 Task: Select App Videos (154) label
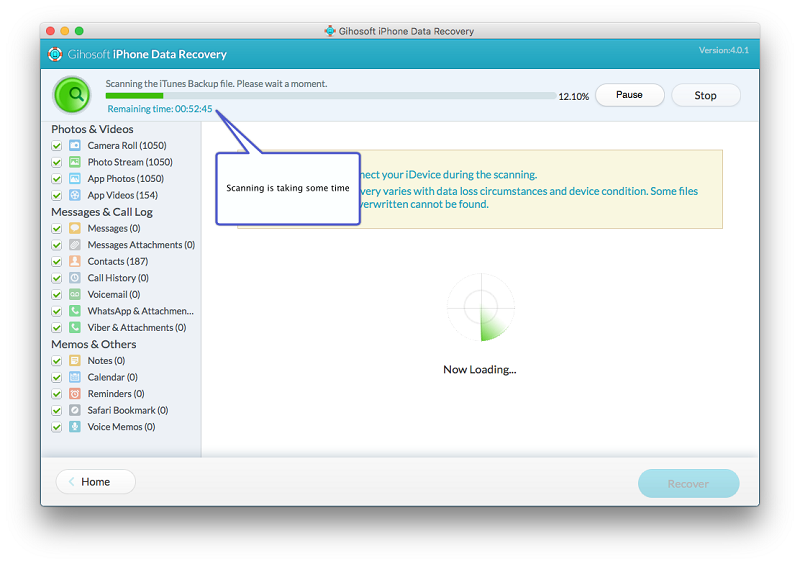point(122,195)
